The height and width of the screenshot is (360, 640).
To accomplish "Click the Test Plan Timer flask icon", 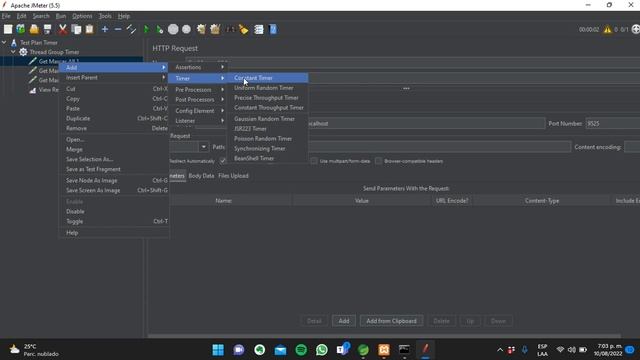I will (14, 42).
